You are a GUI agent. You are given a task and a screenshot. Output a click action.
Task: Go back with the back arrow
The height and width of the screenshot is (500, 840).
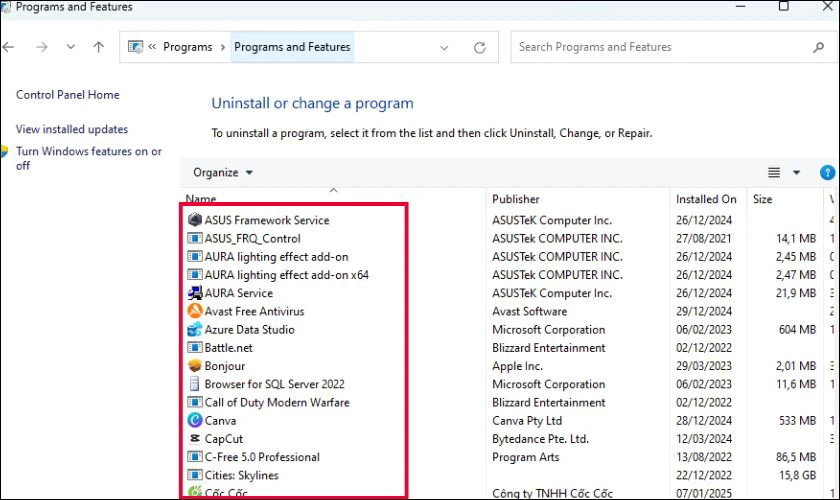9,47
